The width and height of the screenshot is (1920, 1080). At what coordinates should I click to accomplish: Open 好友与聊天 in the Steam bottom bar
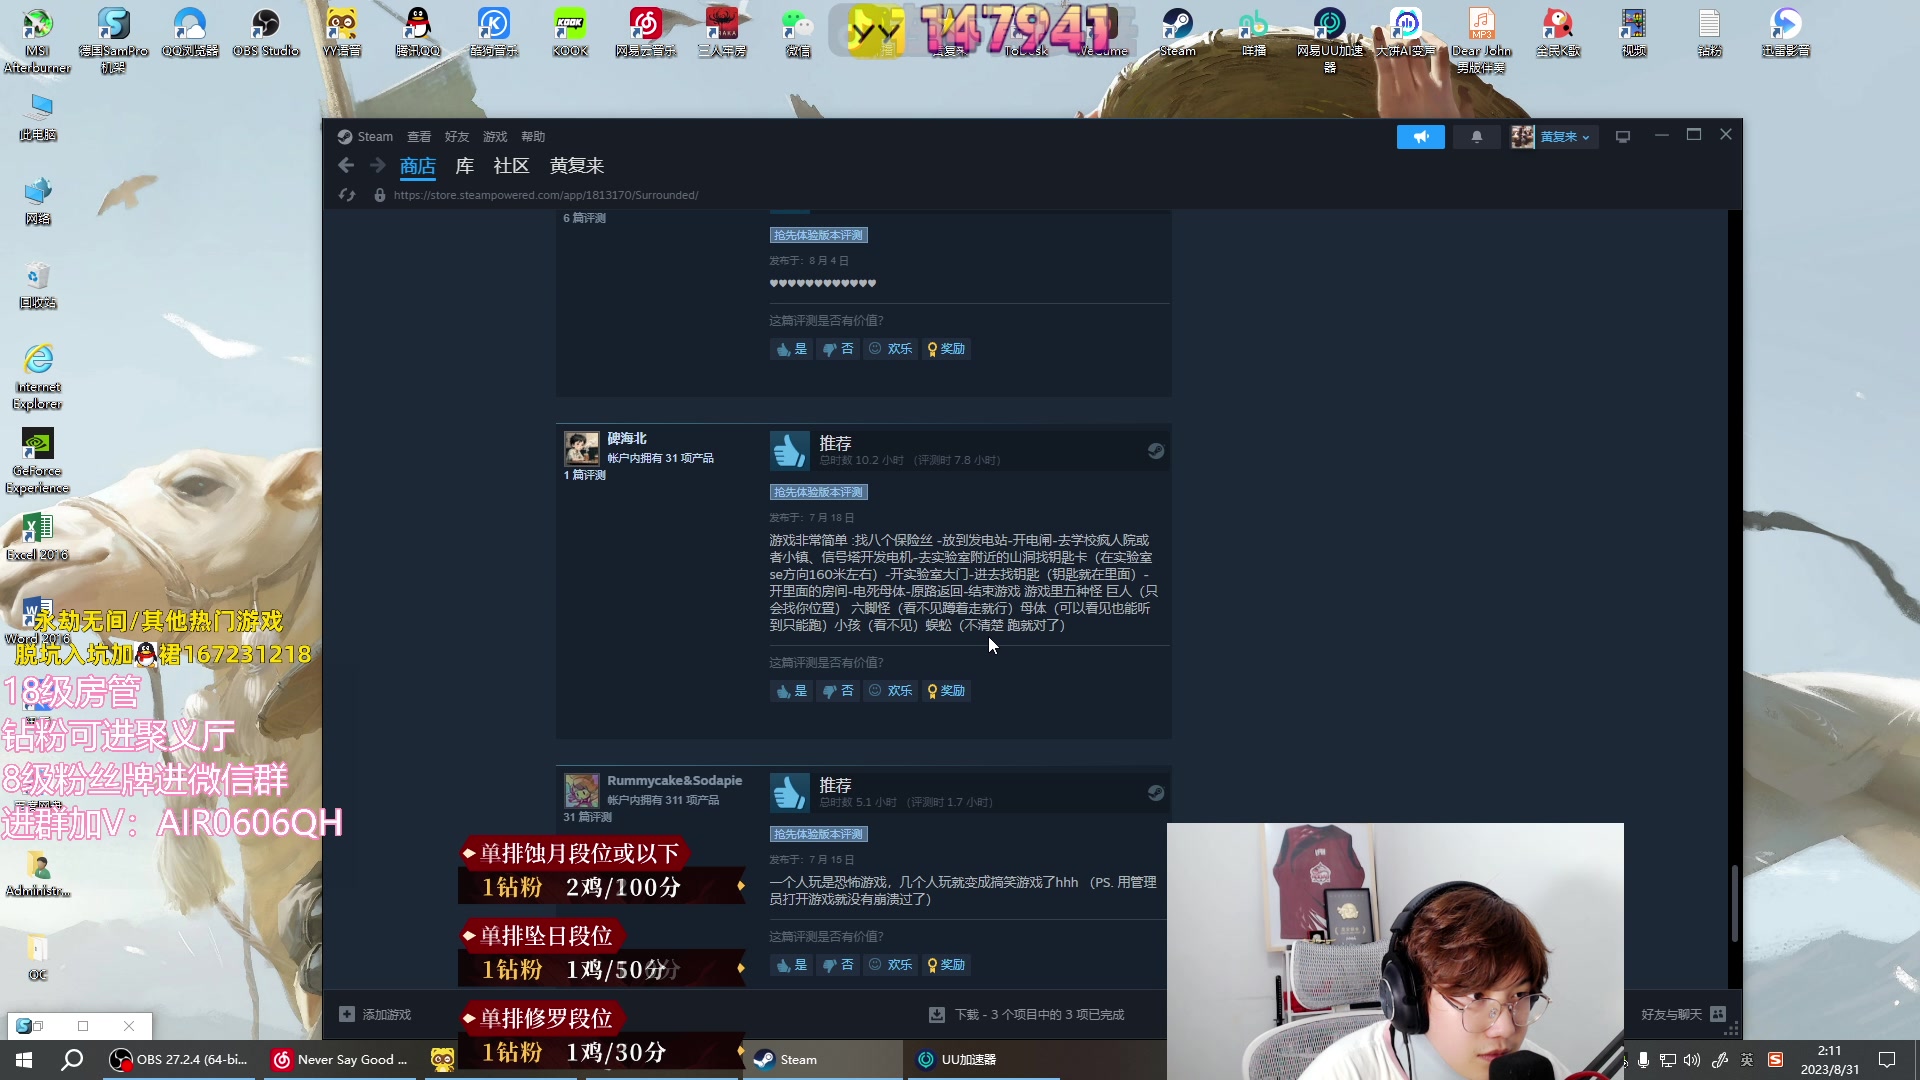(x=1683, y=1015)
